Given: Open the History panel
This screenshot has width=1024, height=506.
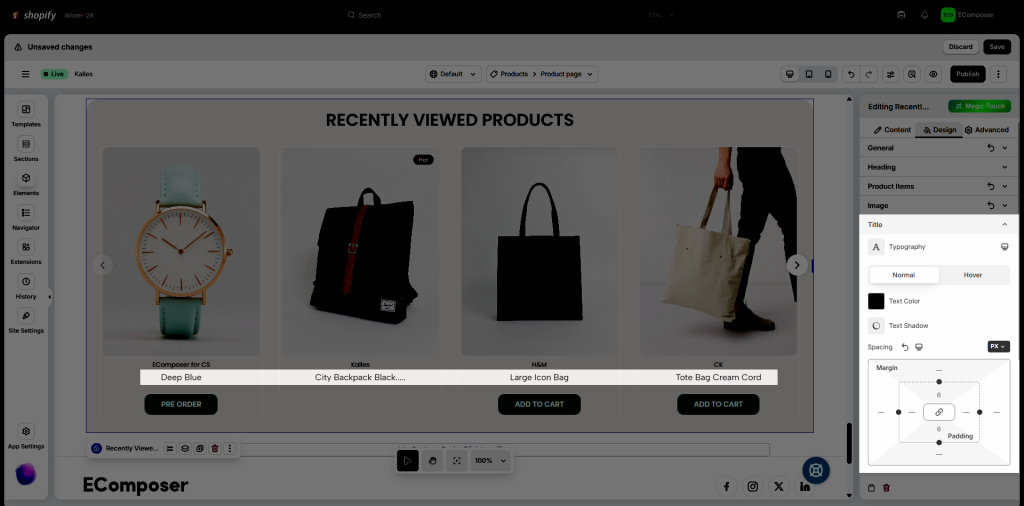Looking at the screenshot, I should [x=26, y=286].
